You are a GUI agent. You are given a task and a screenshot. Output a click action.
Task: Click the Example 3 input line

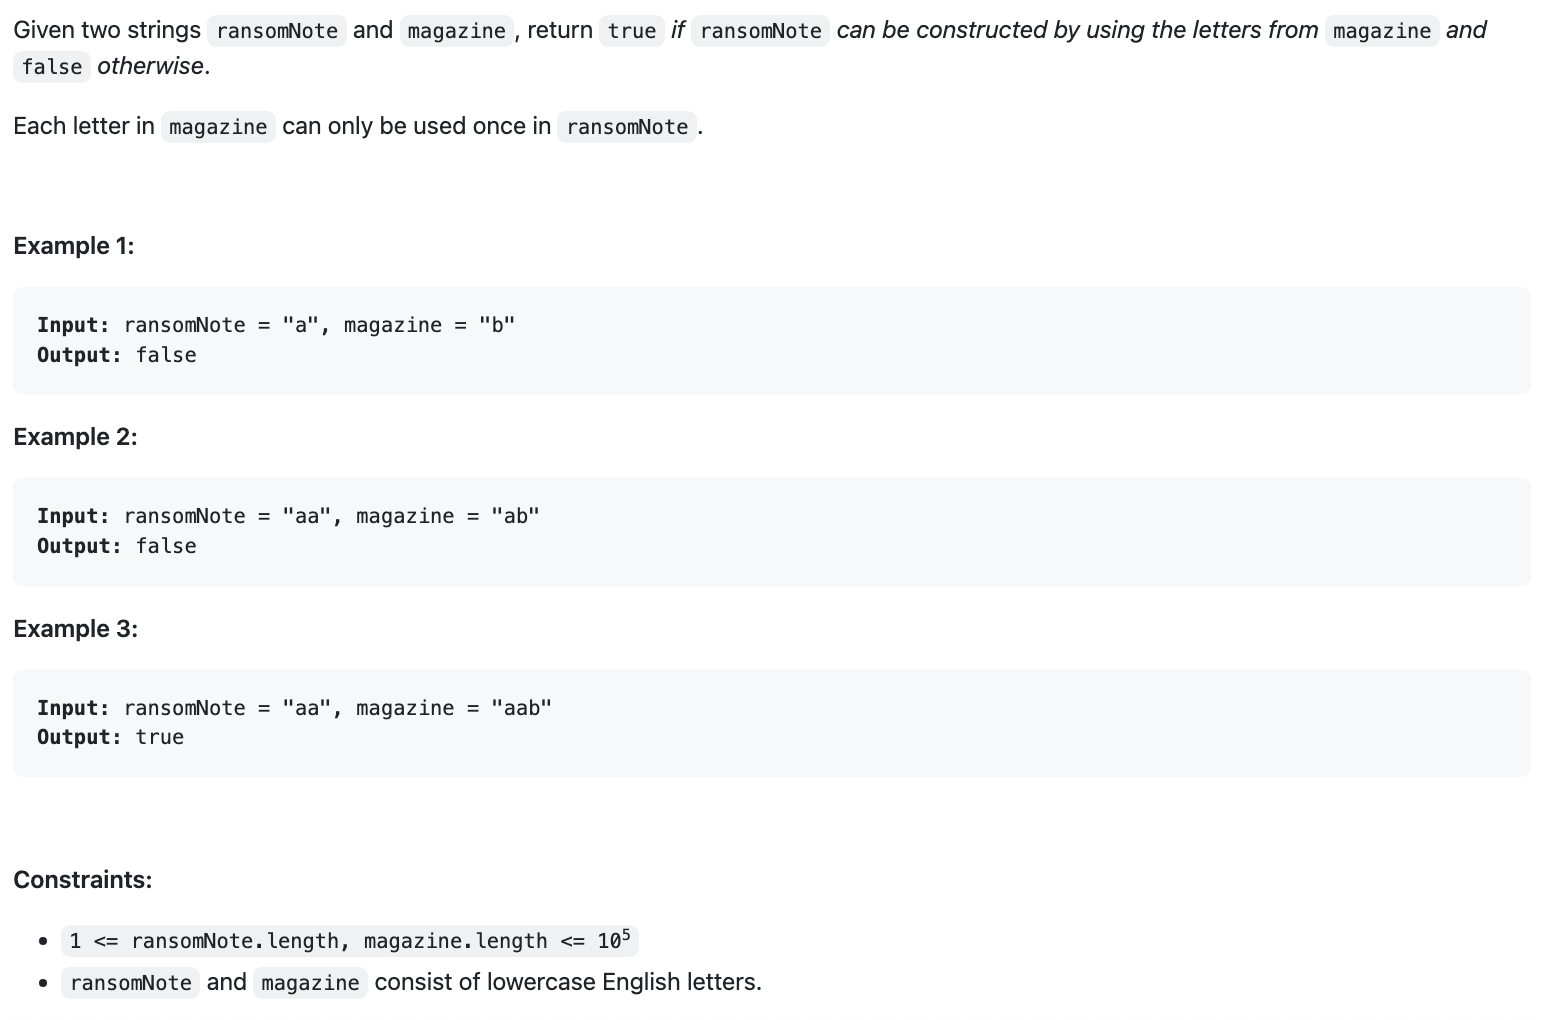pos(294,708)
